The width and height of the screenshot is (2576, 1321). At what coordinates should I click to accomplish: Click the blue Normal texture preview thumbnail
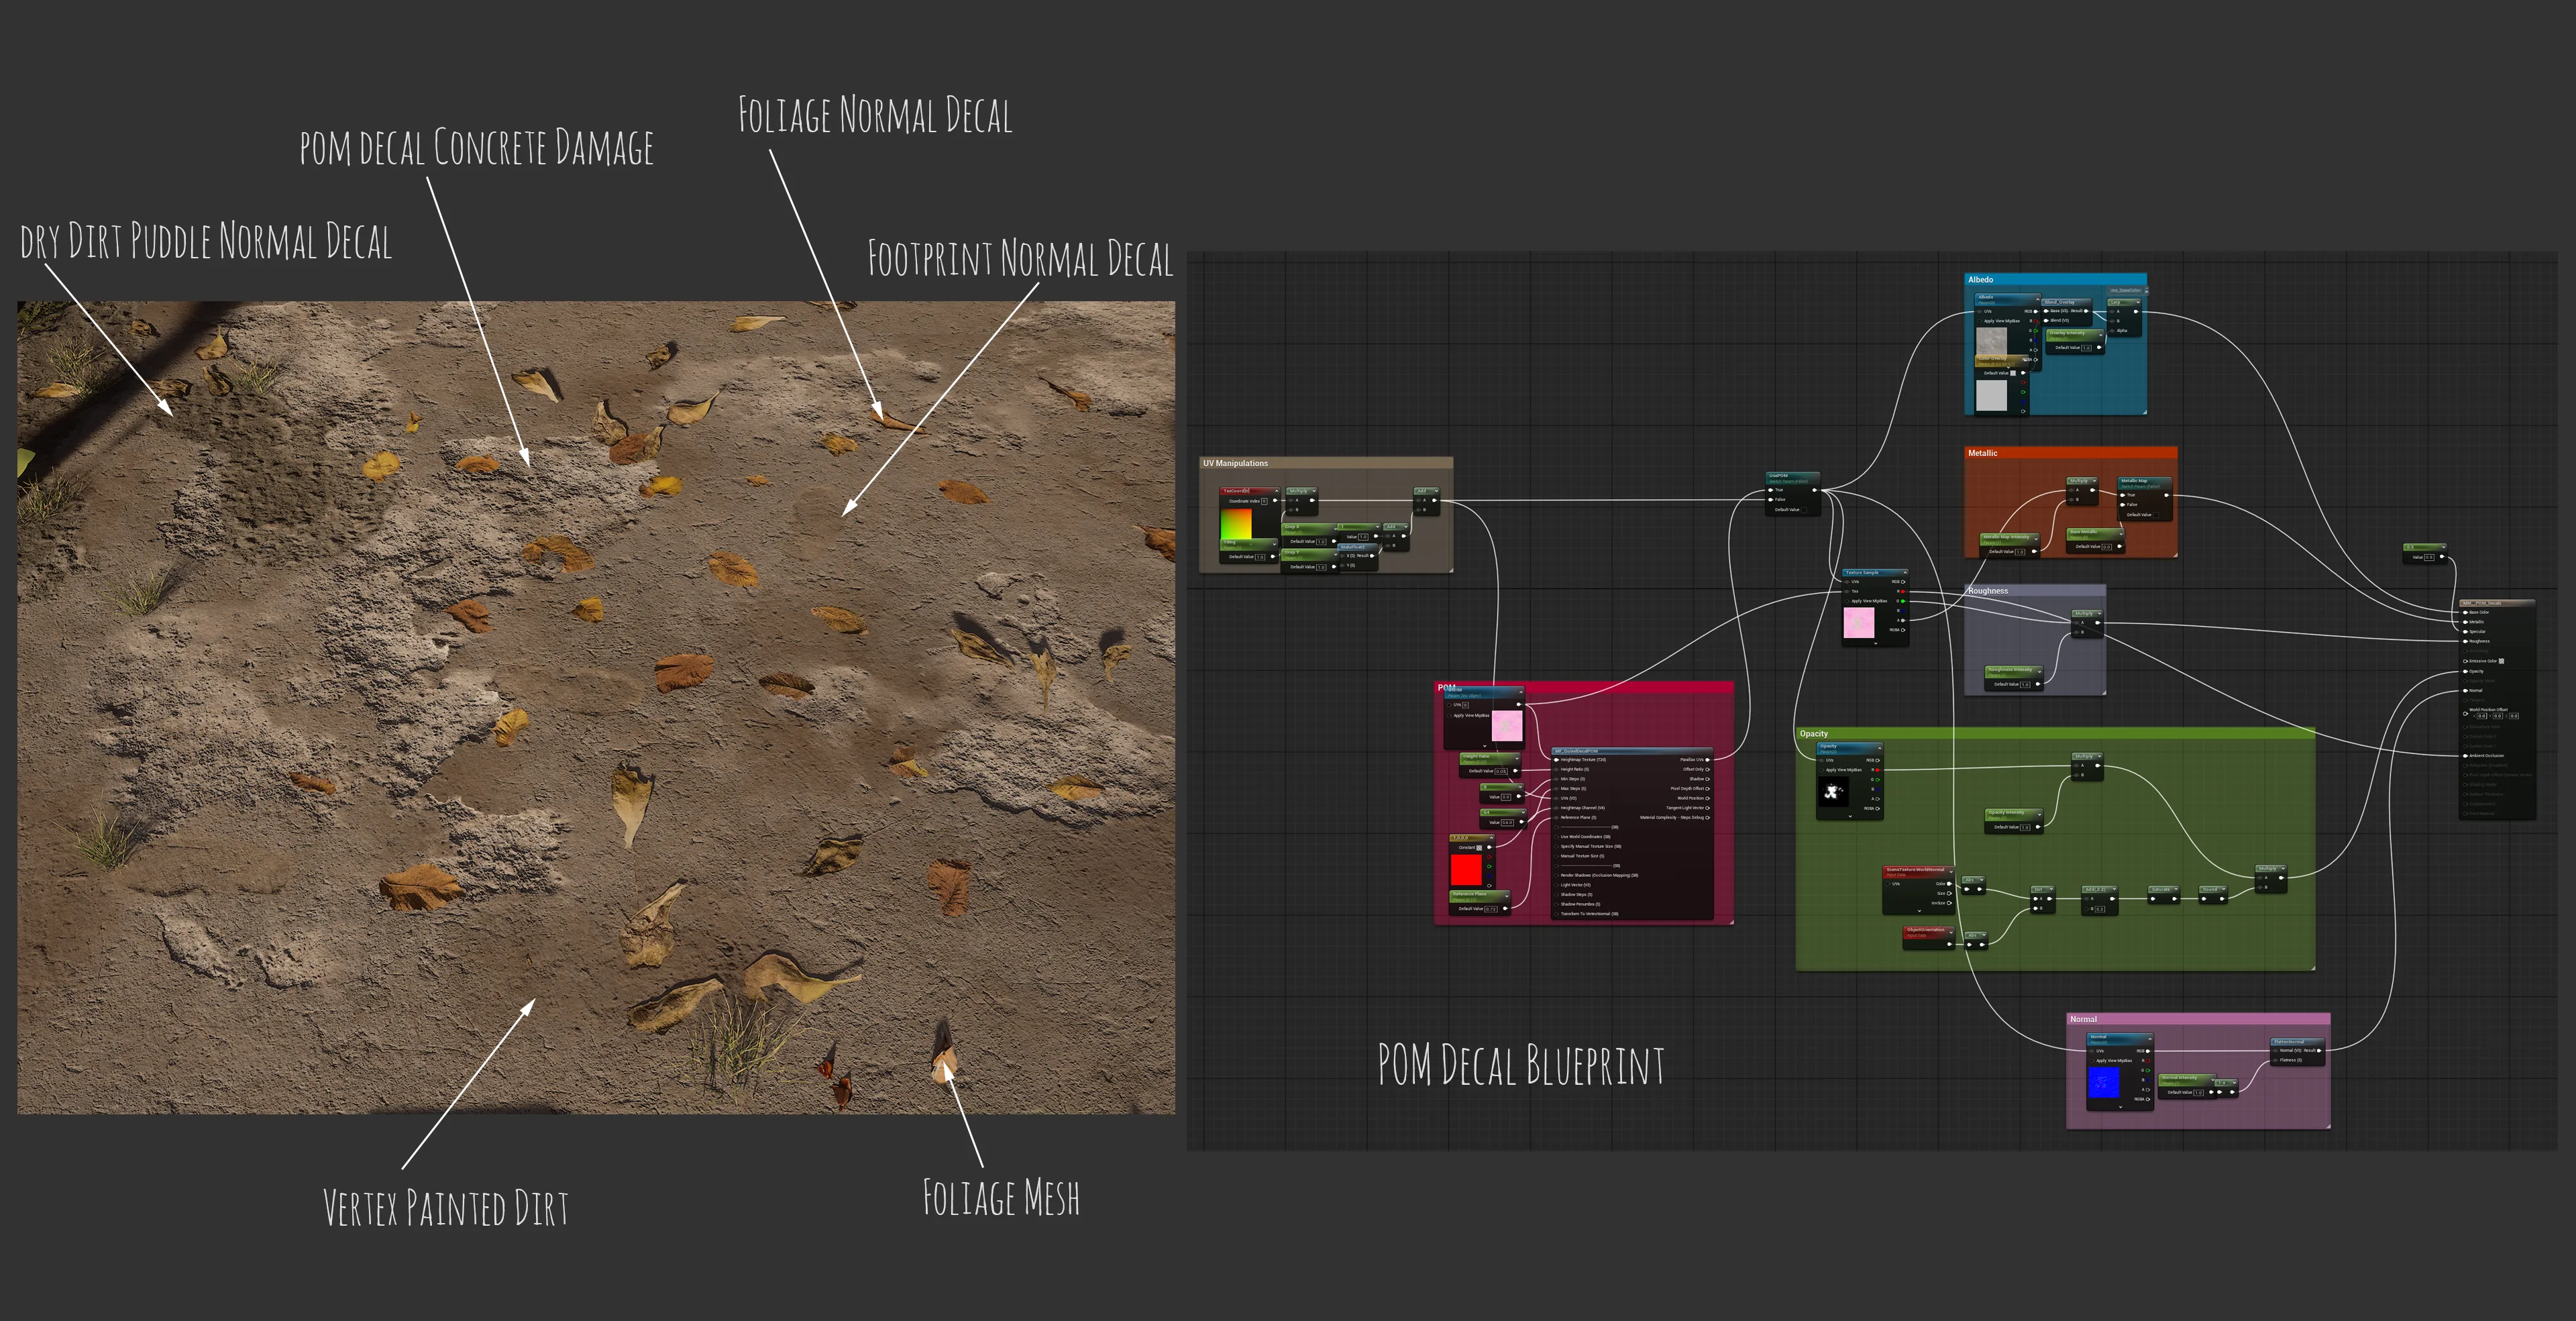click(2104, 1082)
